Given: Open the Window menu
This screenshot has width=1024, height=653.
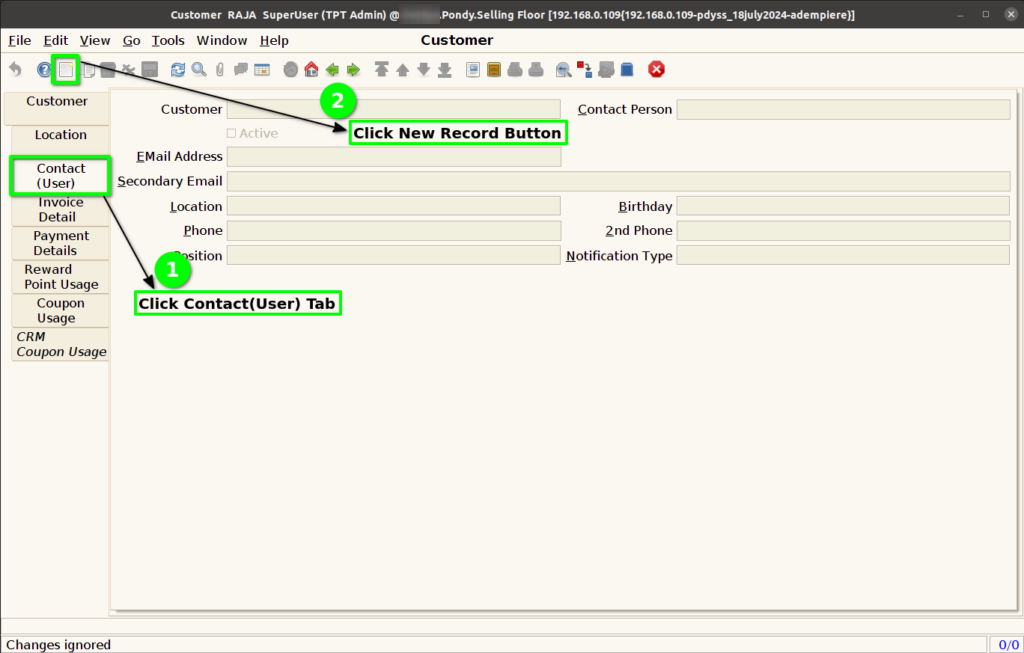Looking at the screenshot, I should 222,40.
